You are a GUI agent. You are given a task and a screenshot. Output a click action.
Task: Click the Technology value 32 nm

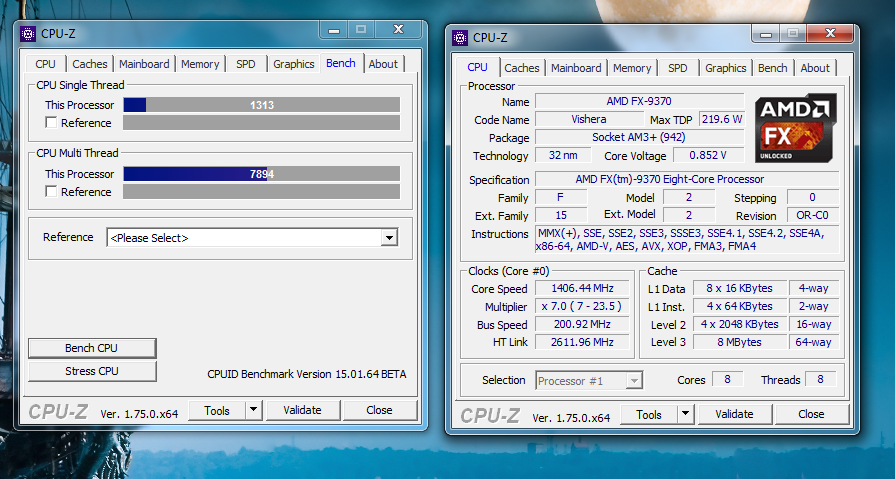(563, 155)
